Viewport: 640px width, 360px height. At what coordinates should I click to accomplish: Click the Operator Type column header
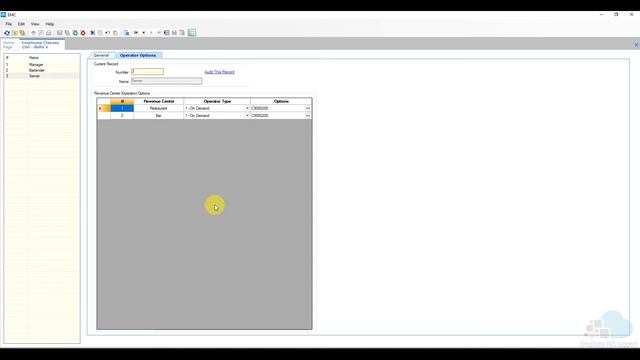pyautogui.click(x=217, y=101)
